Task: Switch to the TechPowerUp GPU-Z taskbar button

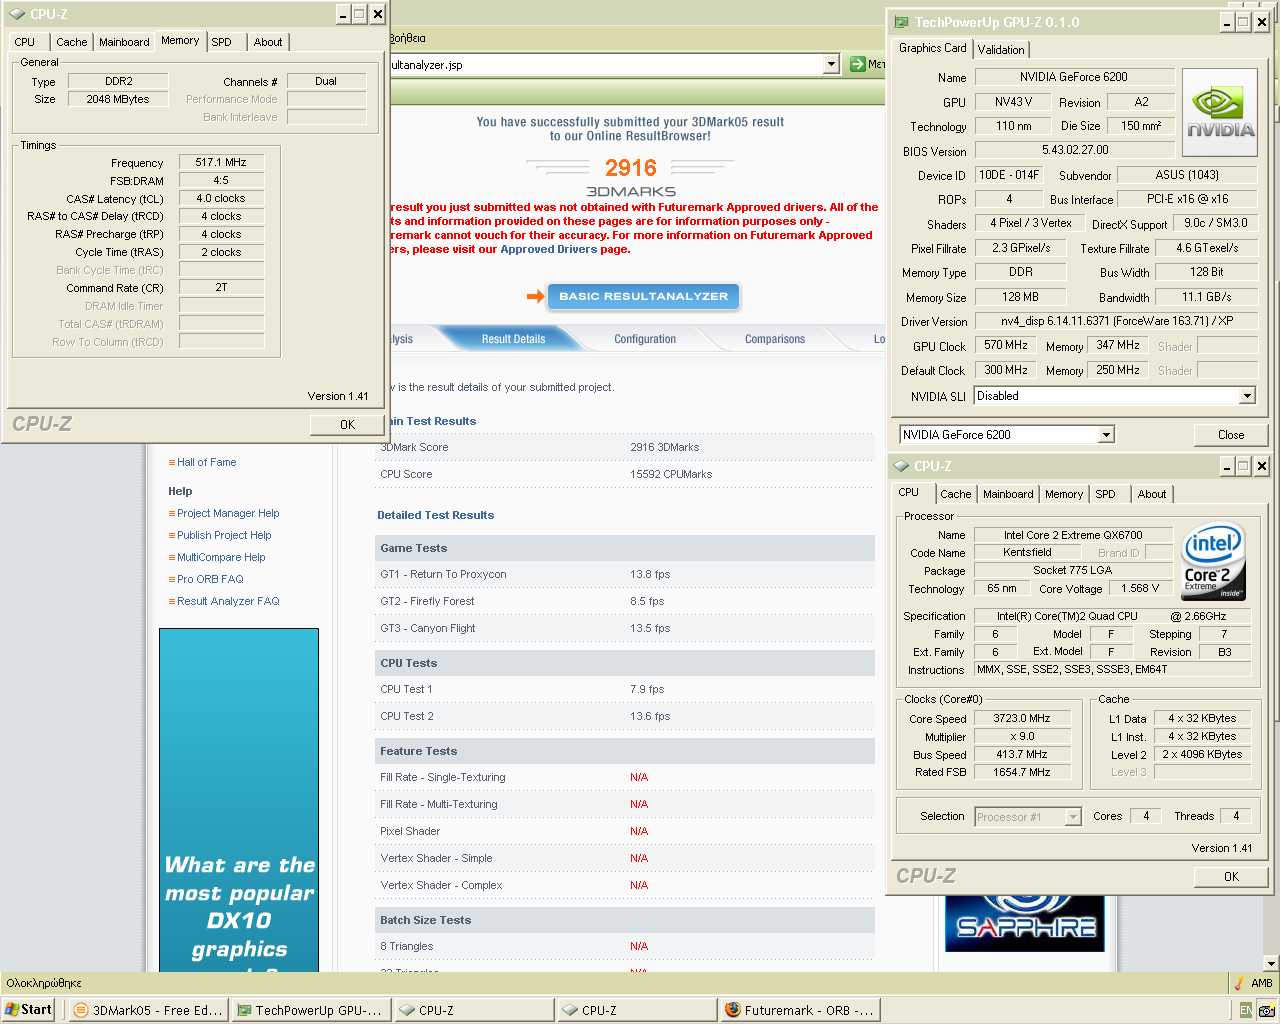Action: (309, 1010)
